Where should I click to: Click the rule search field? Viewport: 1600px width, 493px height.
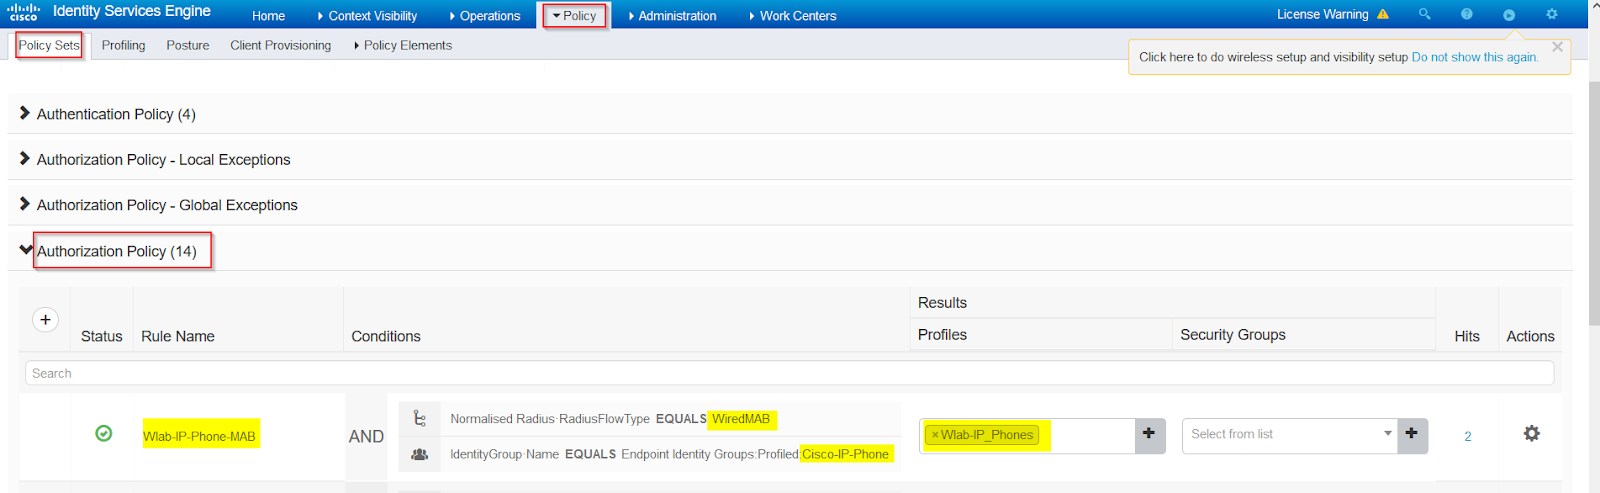point(789,373)
